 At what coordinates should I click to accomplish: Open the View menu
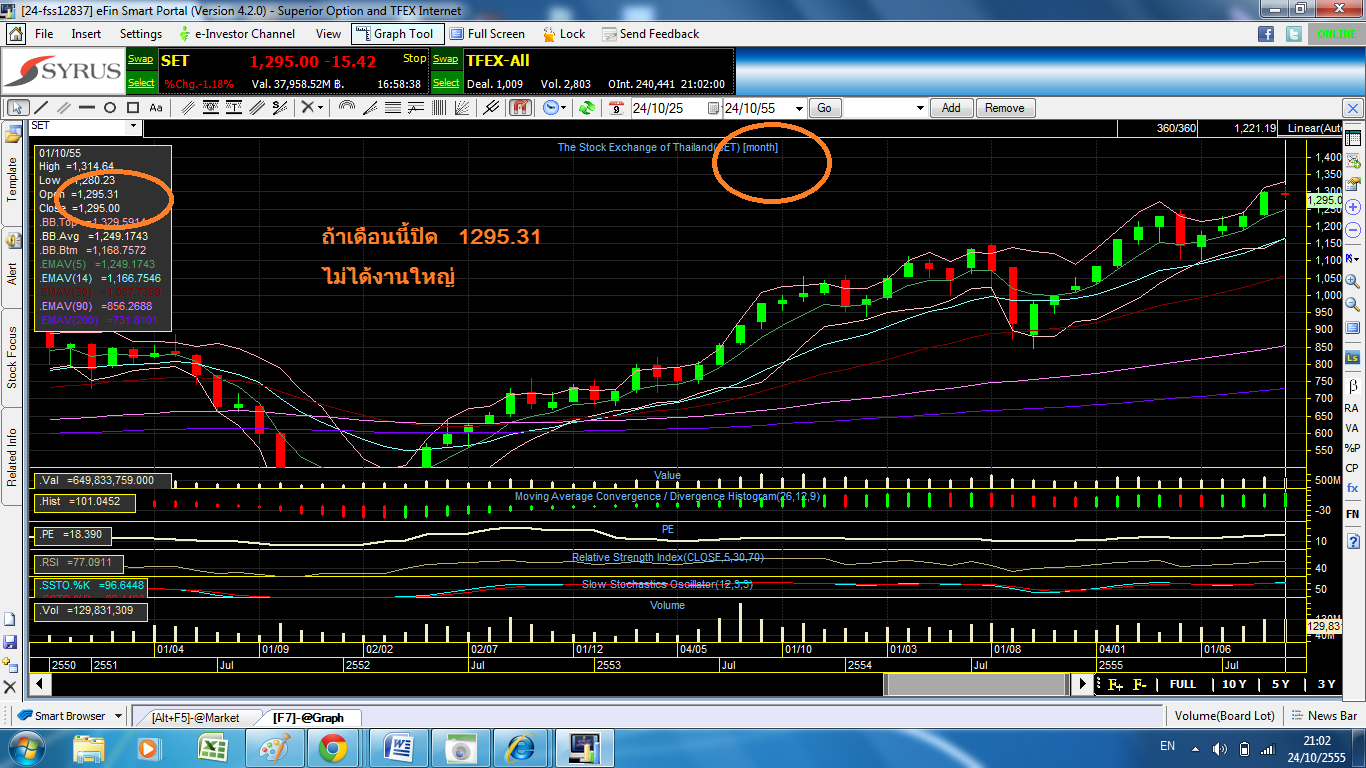pyautogui.click(x=328, y=34)
